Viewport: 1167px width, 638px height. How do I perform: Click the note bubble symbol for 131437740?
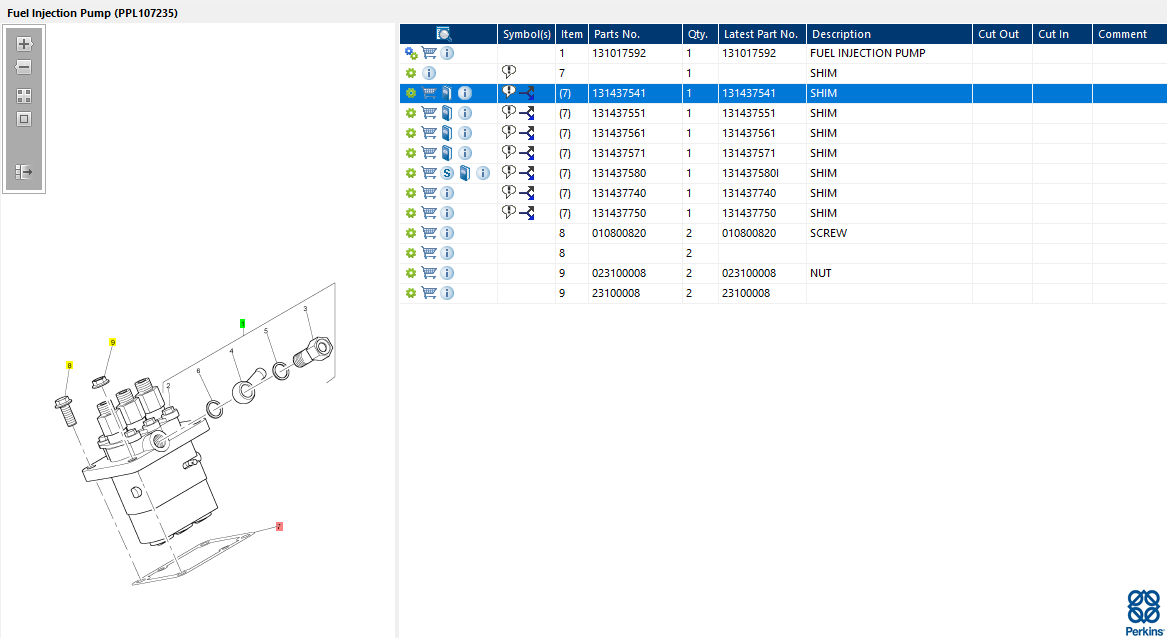pos(509,192)
